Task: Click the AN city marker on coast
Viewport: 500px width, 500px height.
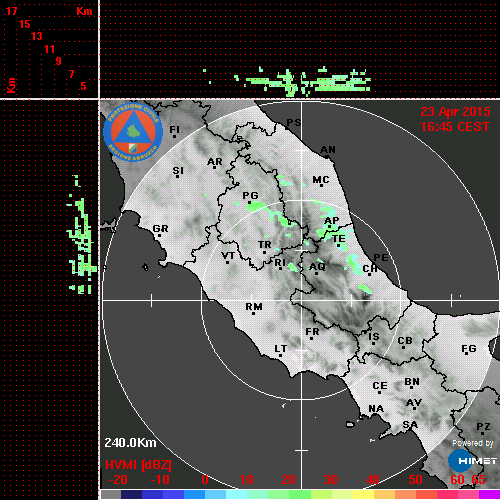Action: [x=327, y=157]
